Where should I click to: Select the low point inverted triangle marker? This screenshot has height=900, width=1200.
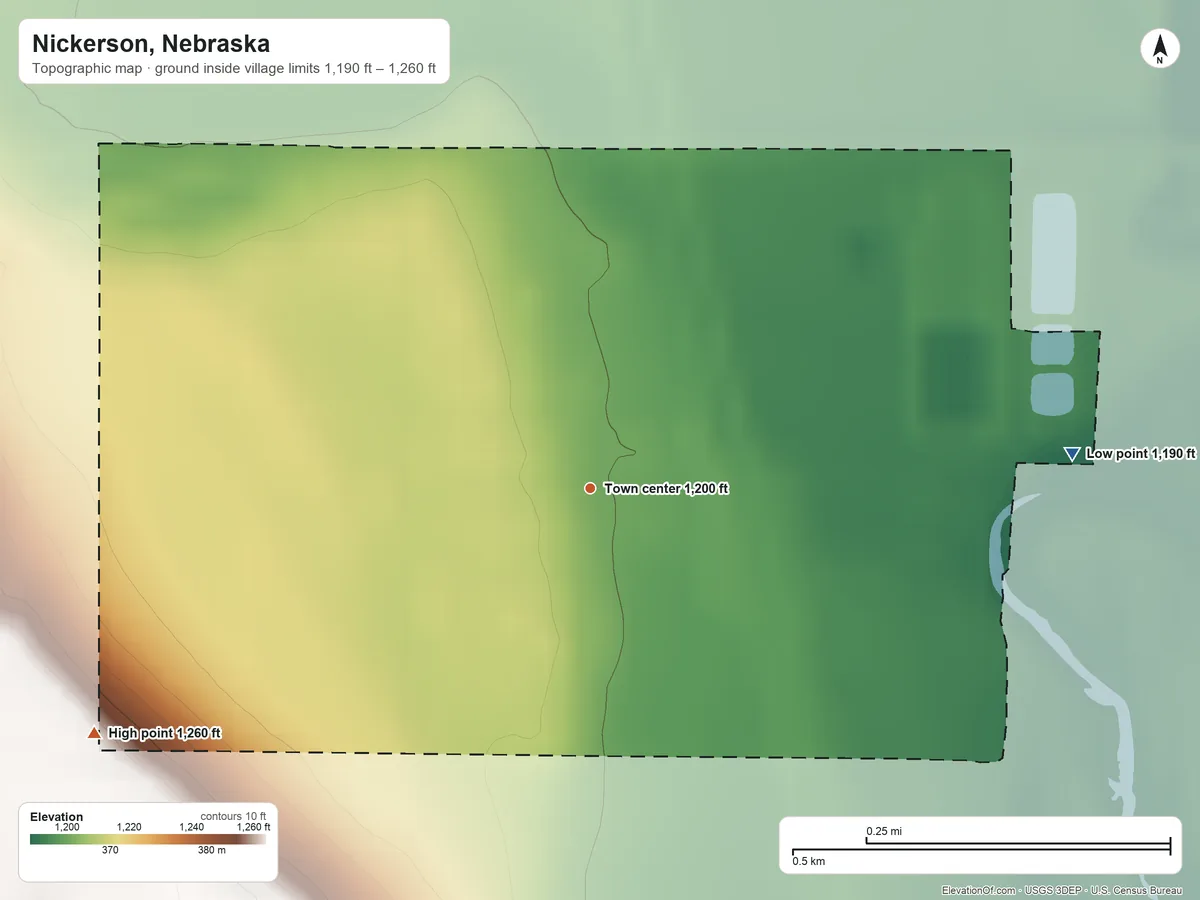click(1072, 454)
